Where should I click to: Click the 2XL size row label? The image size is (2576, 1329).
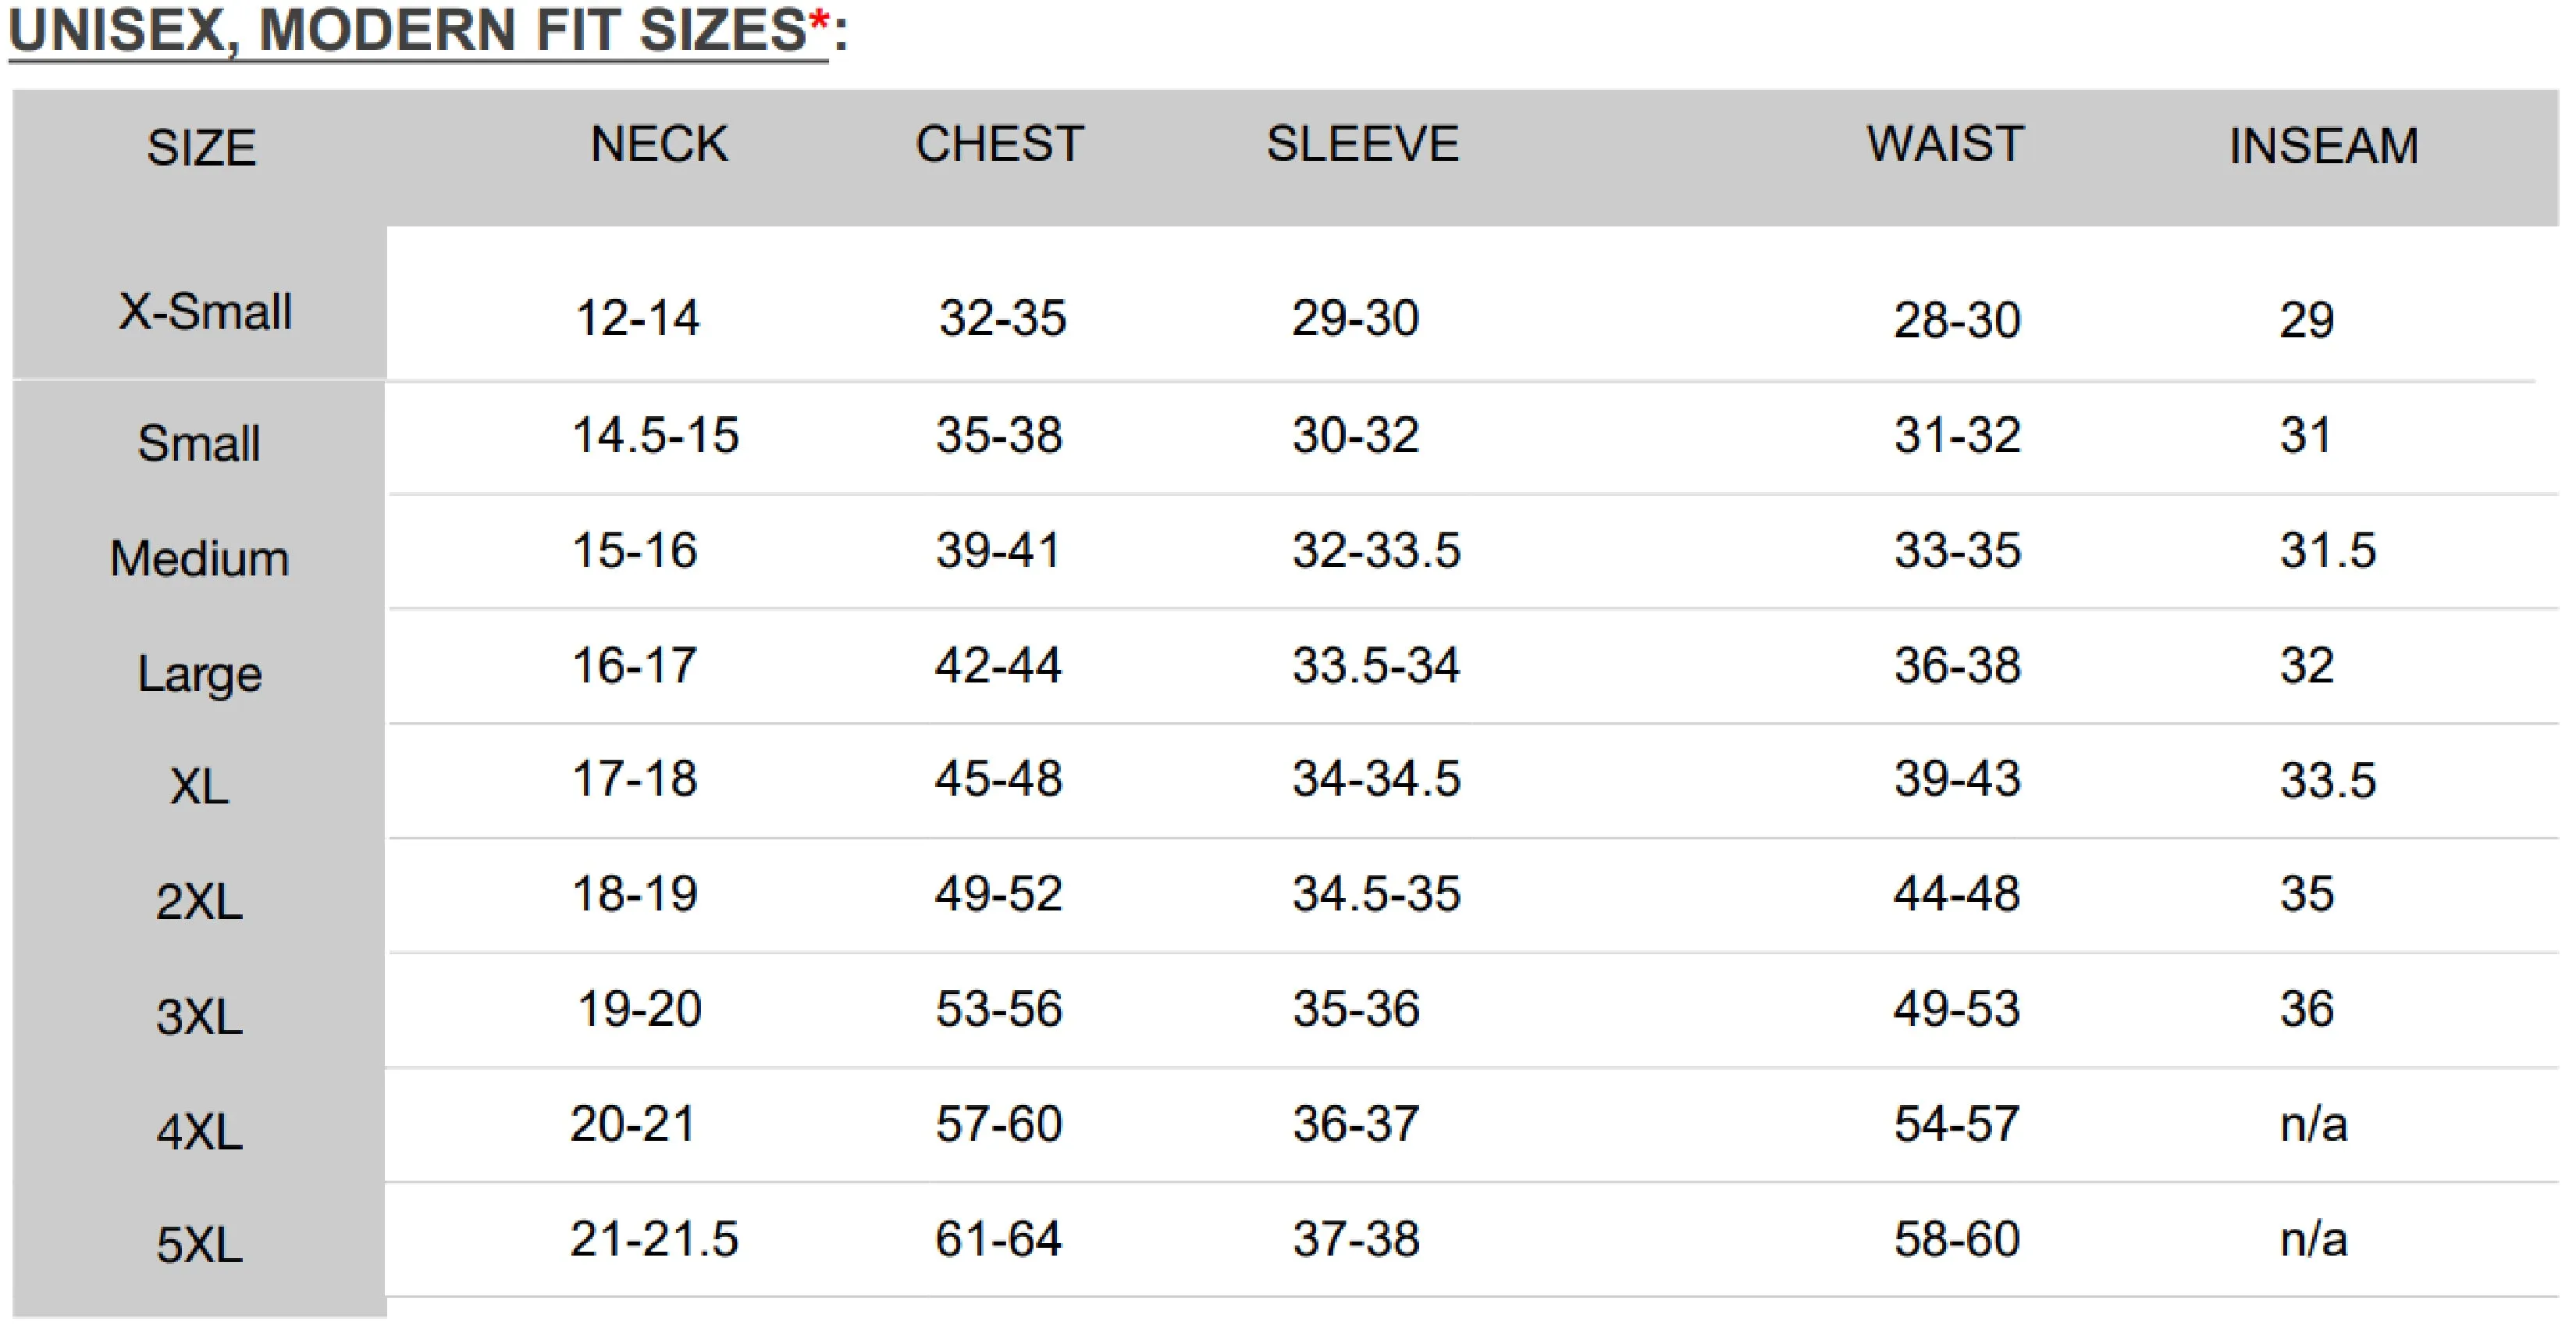point(199,902)
